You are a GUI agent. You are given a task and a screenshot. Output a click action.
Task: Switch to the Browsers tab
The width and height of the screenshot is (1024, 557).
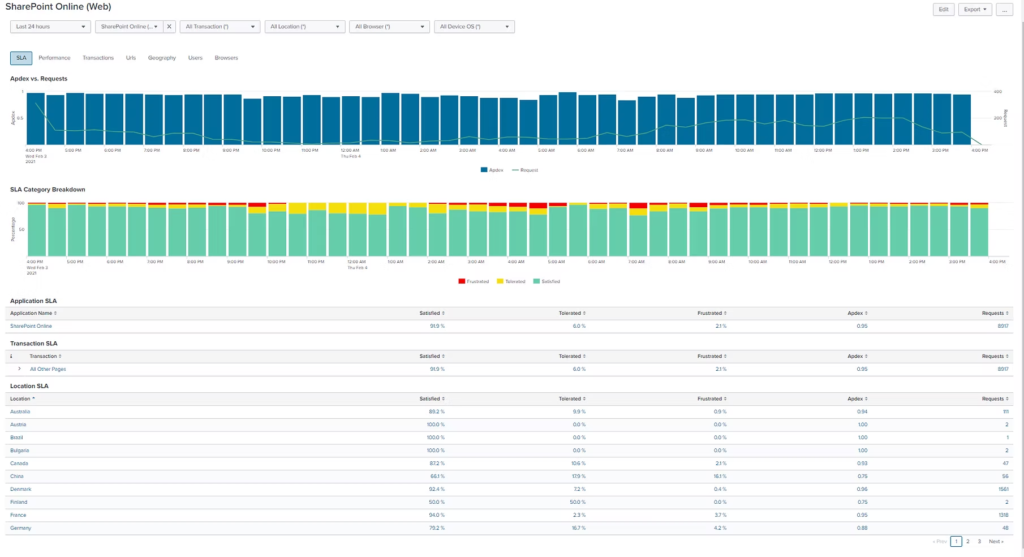pyautogui.click(x=226, y=58)
